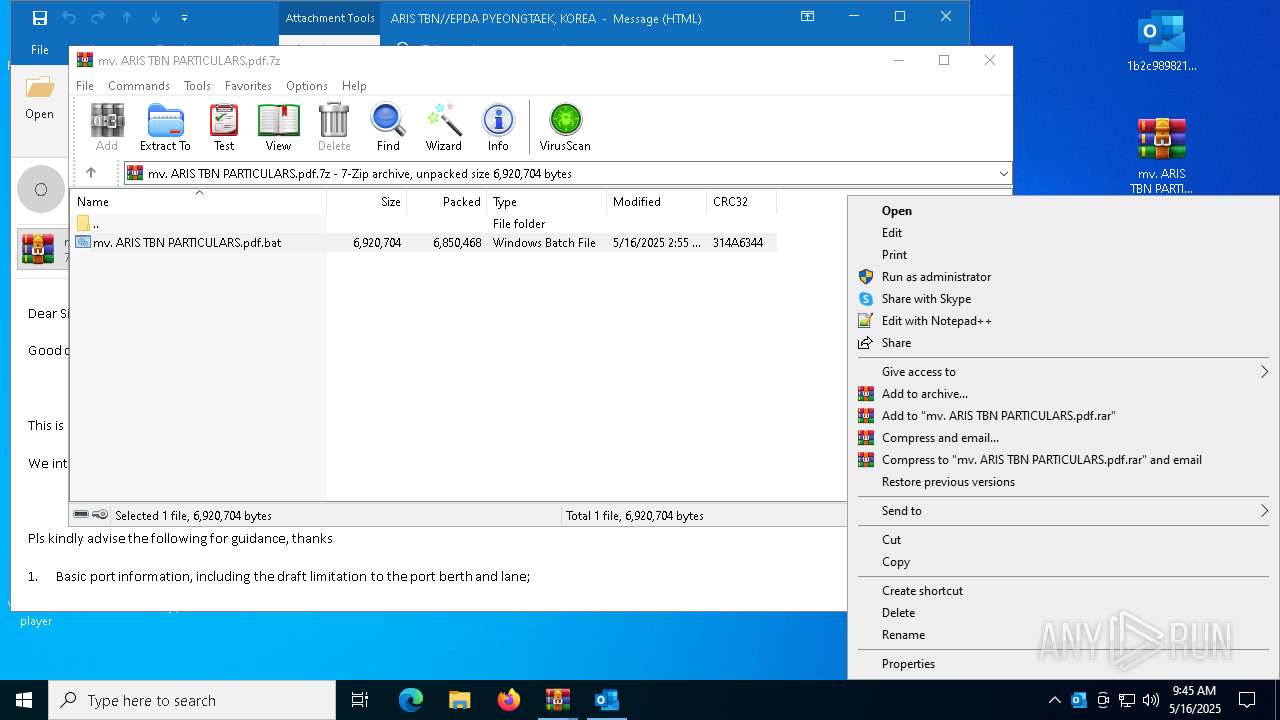Screen dimensions: 1280x720
Task: Select the mv. ARIS TBN PARTICULARS.pdf.bat file
Action: click(x=425, y=242)
